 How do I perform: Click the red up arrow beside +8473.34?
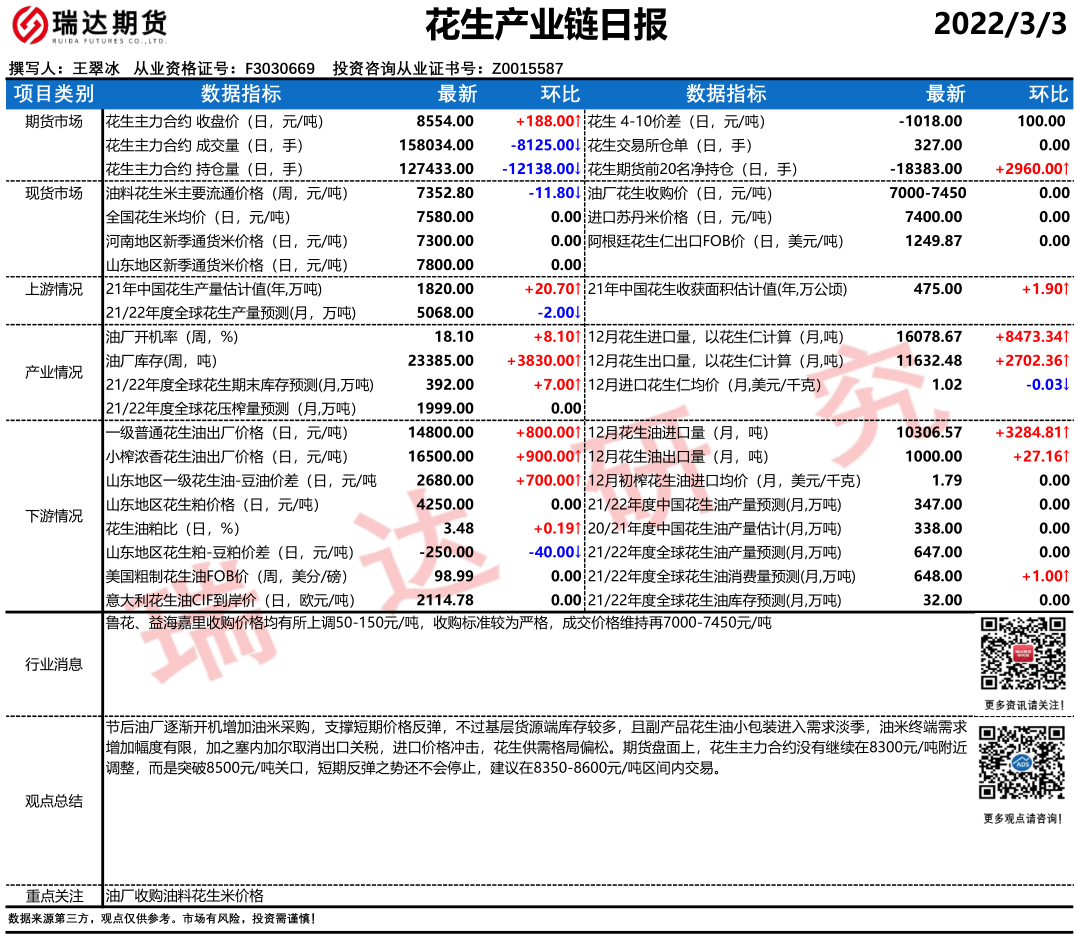click(1066, 337)
